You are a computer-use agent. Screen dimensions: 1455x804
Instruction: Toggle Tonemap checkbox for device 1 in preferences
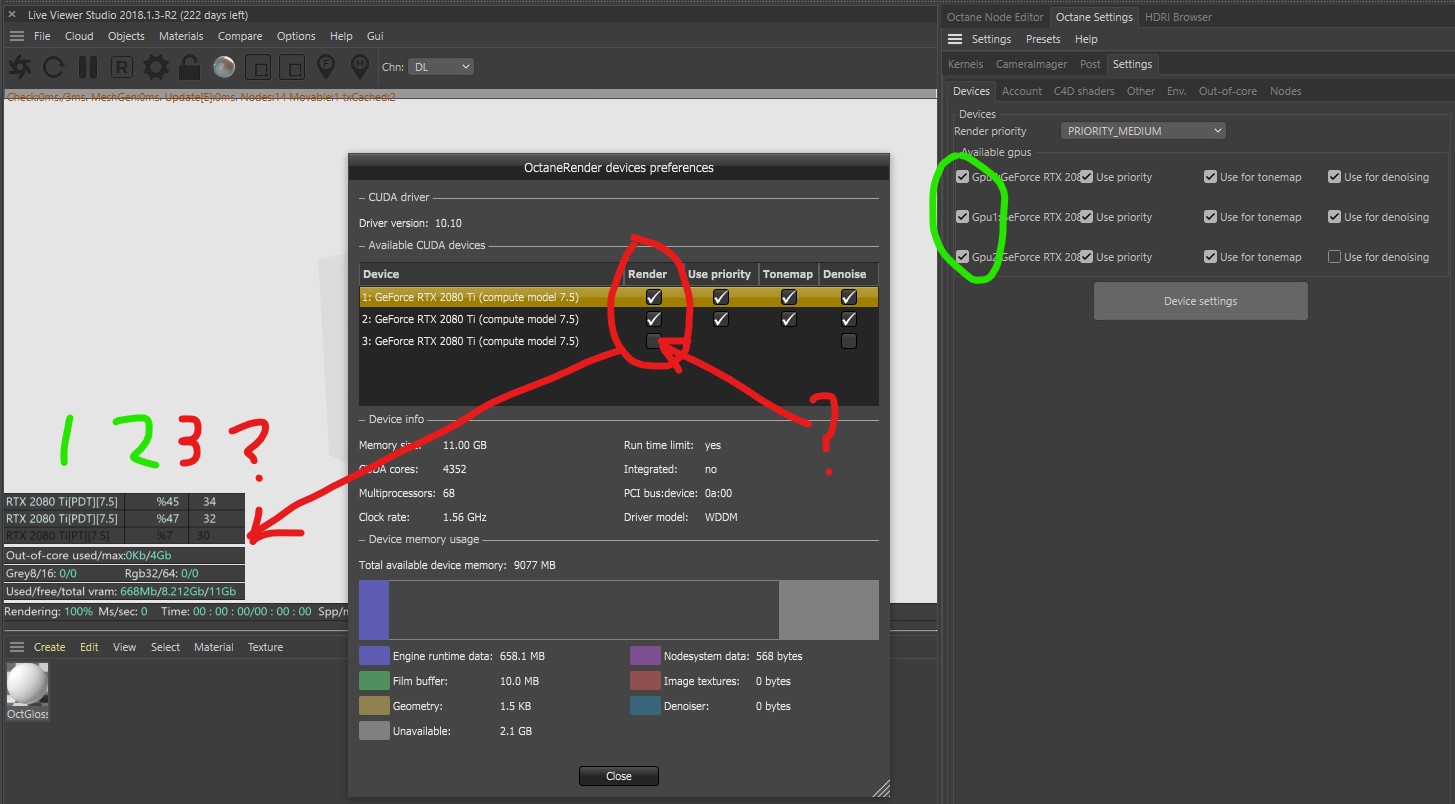tap(788, 297)
